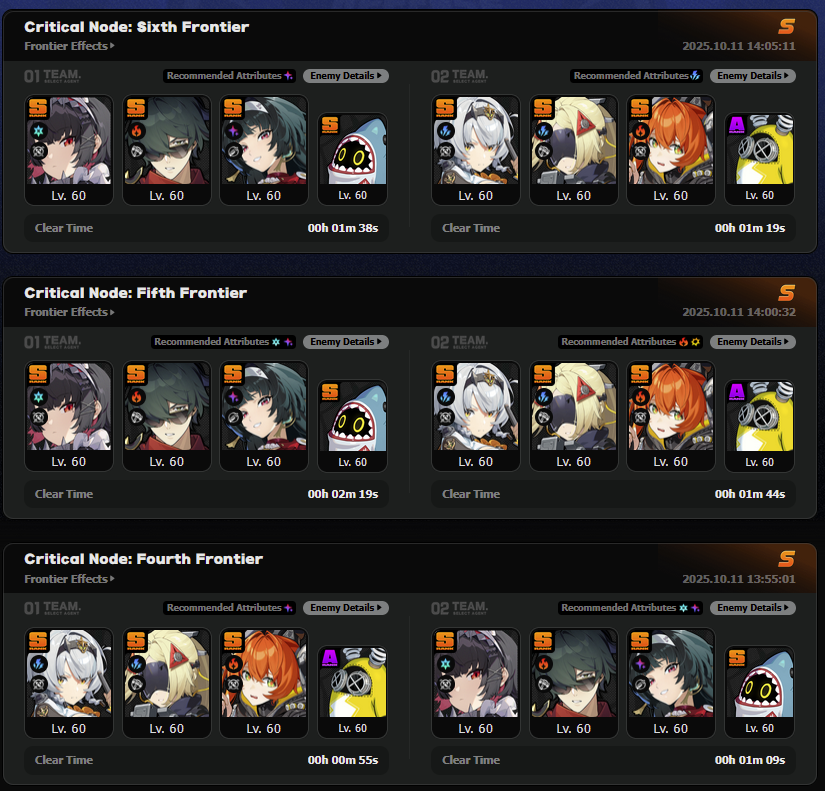This screenshot has height=791, width=825.
Task: Open Enemy Details for Sixth Frontier team 01
Action: tap(346, 76)
